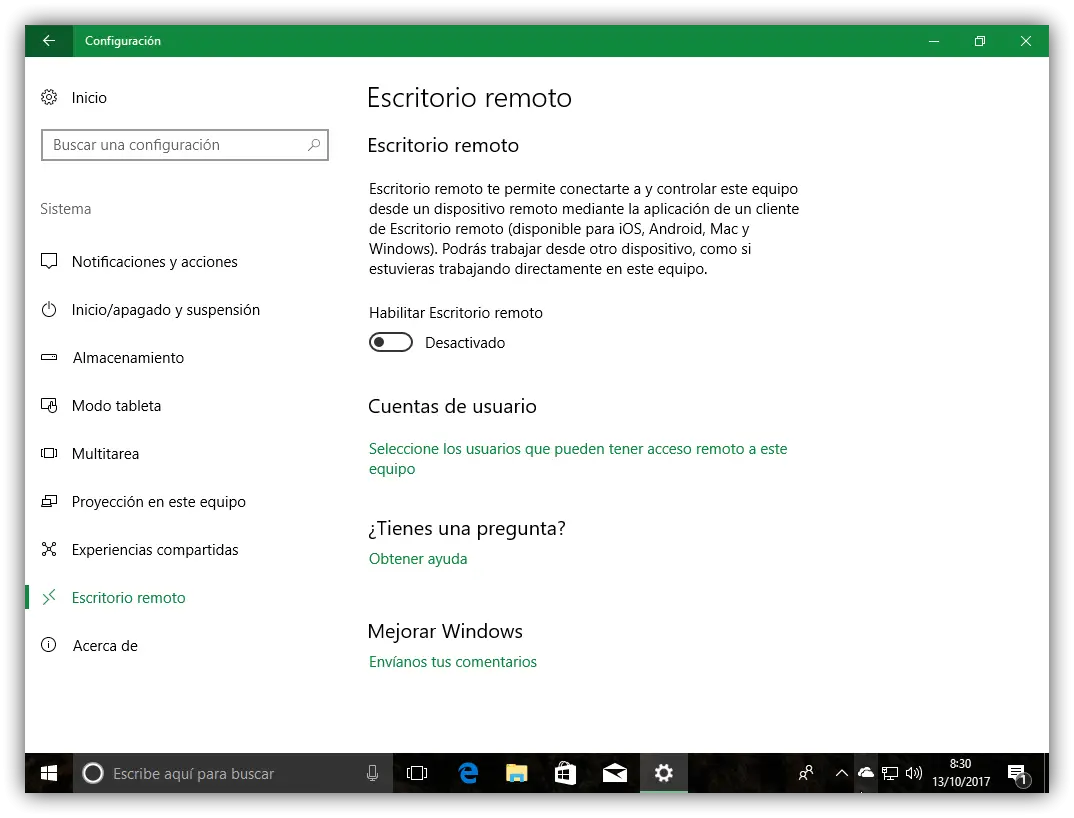
Task: Open Inicio/apagado y suspensión settings
Action: click(165, 310)
